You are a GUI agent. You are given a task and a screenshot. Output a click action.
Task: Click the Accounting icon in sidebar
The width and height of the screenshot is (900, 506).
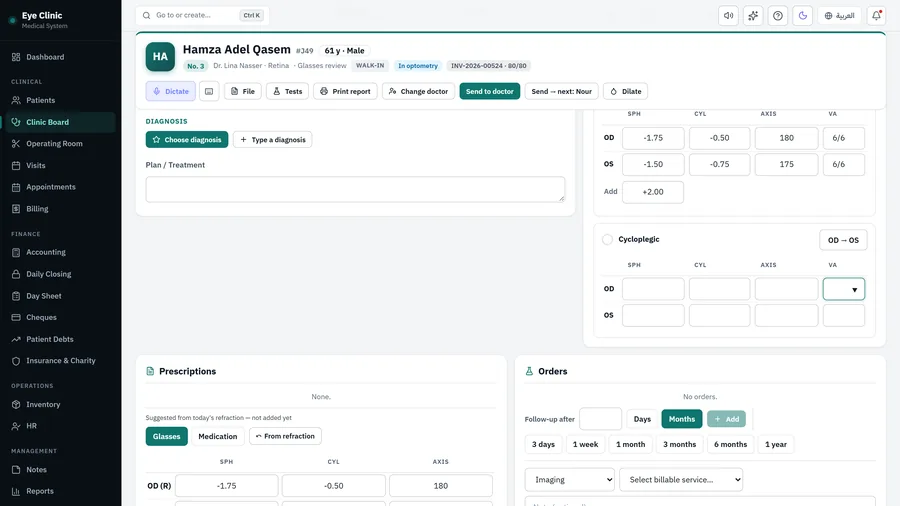tap(16, 252)
